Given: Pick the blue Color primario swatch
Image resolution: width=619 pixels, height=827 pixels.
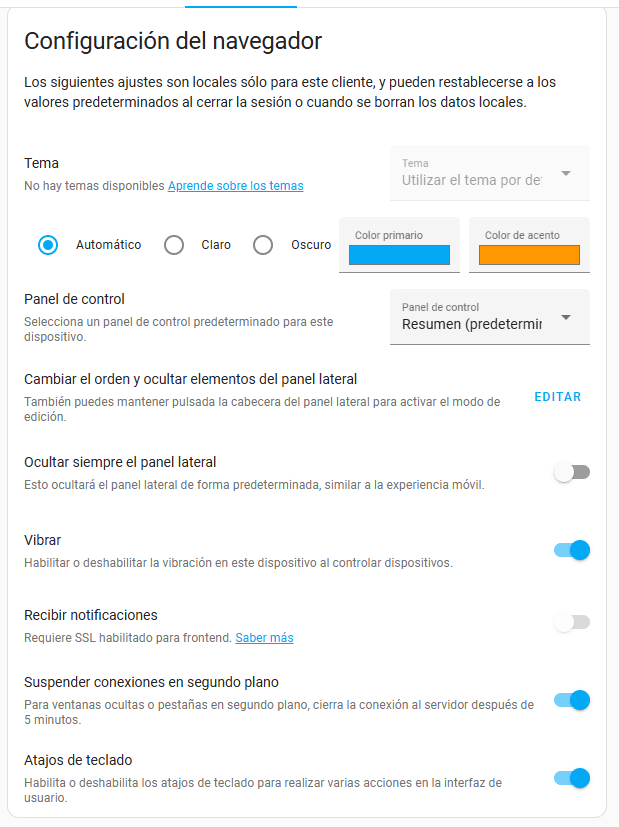Looking at the screenshot, I should pos(399,255).
